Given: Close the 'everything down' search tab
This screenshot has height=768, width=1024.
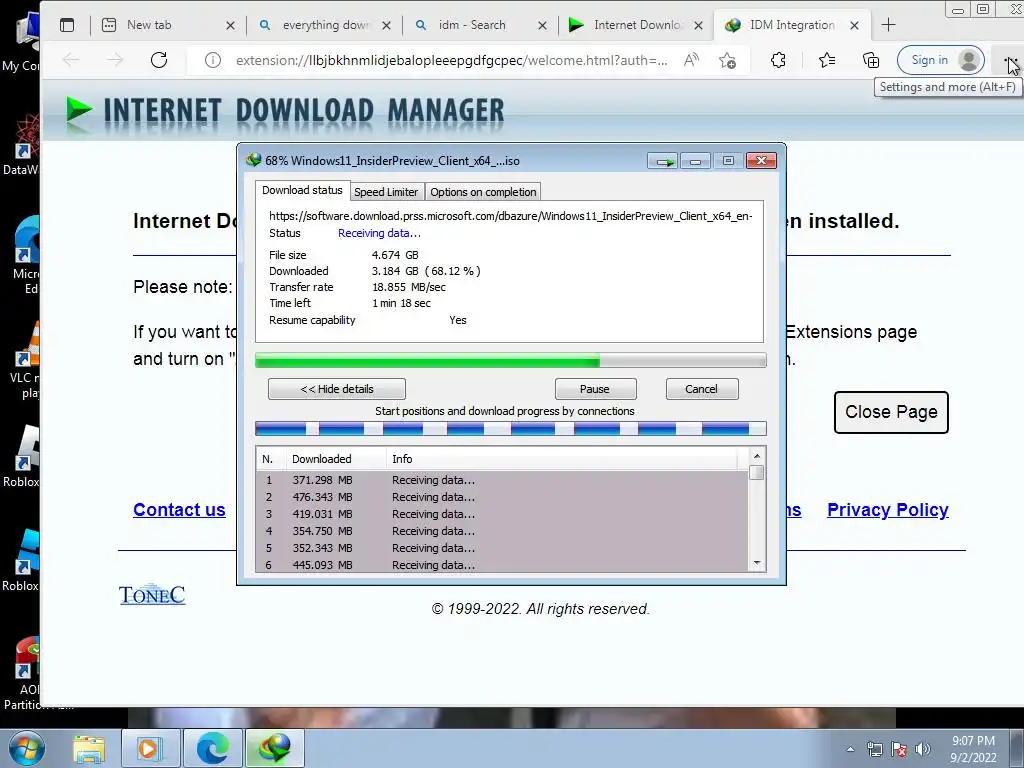Looking at the screenshot, I should pyautogui.click(x=387, y=25).
